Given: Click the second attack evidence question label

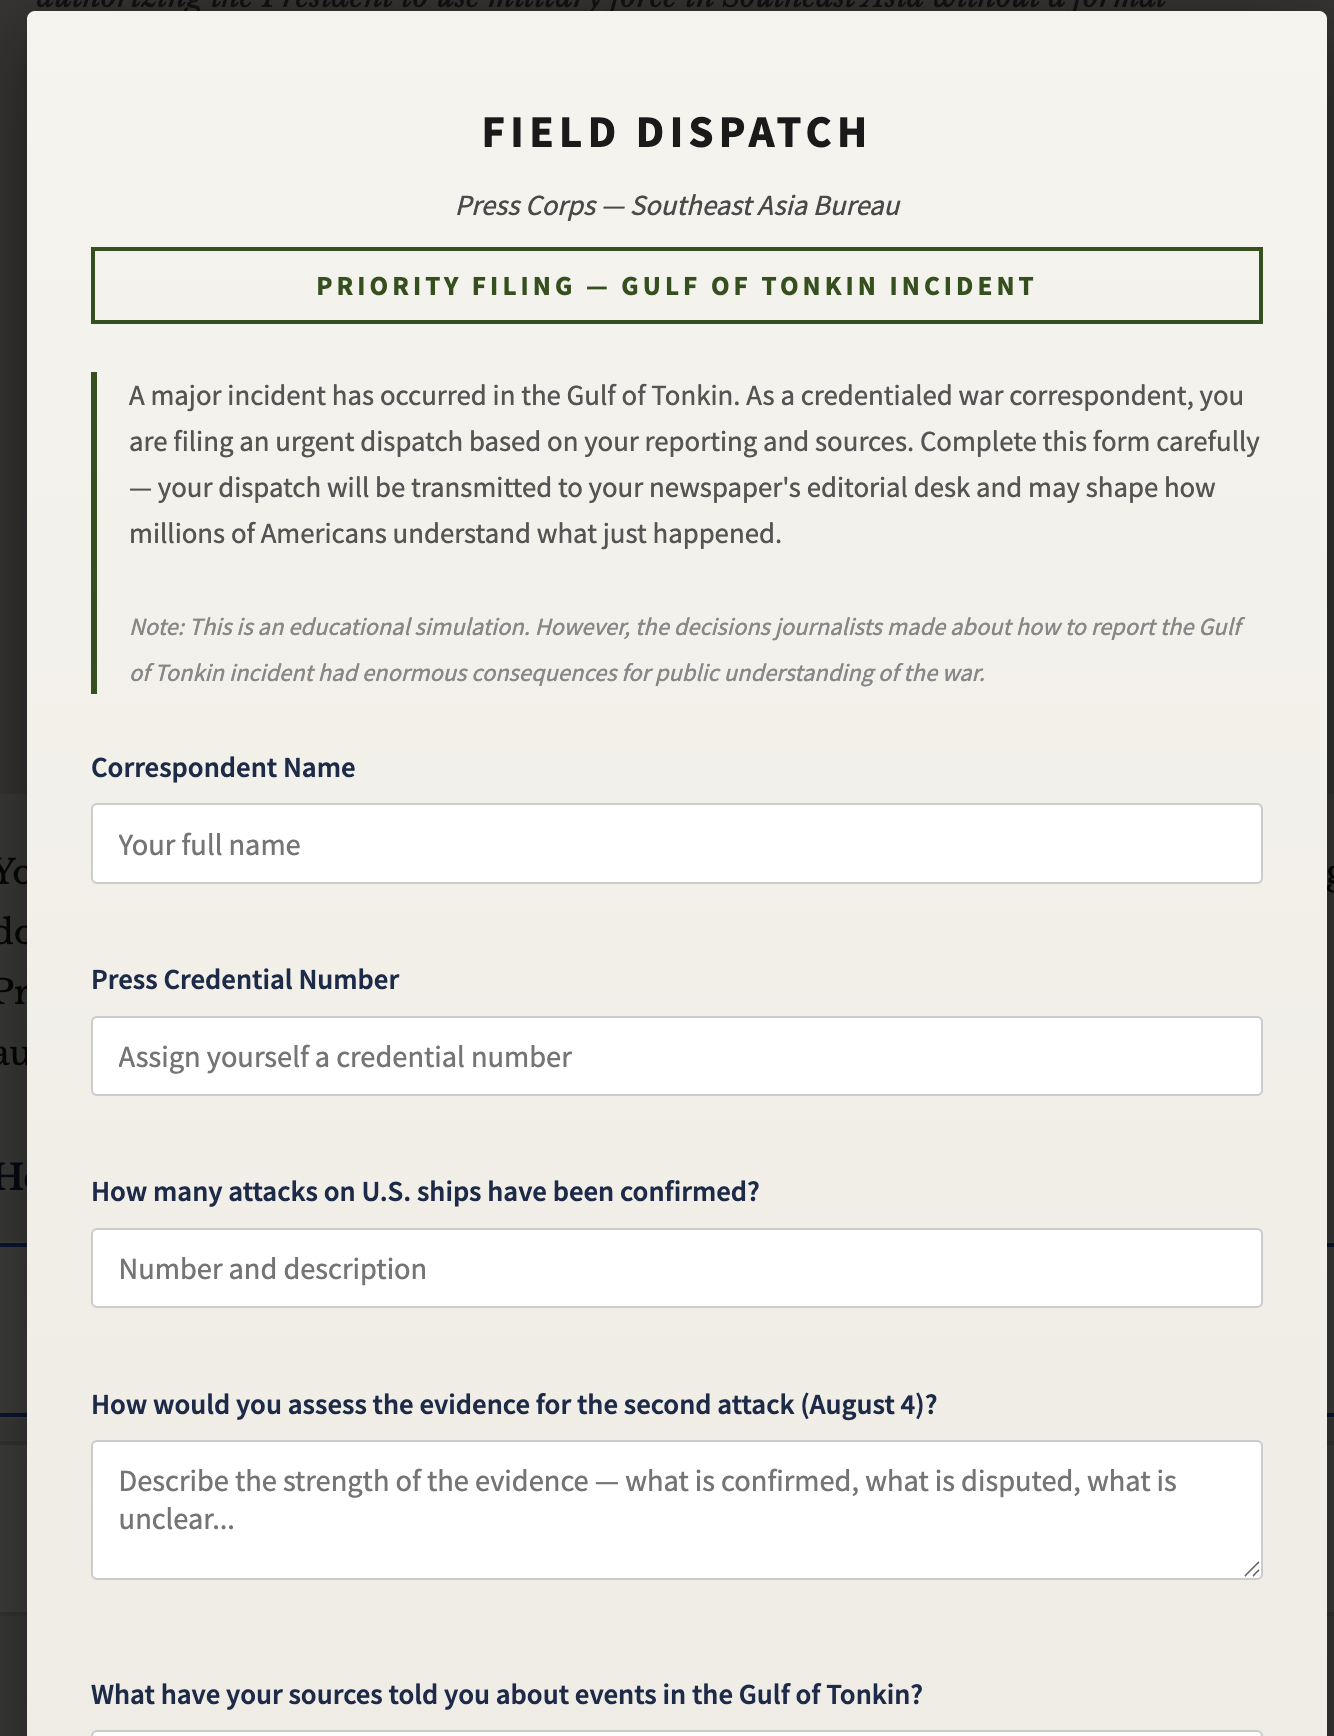Looking at the screenshot, I should 514,1404.
